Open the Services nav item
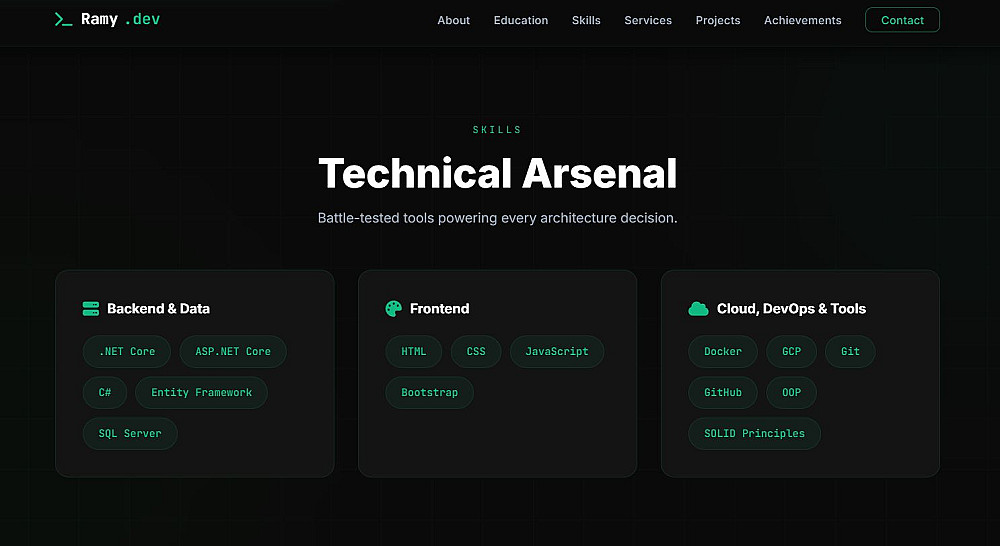Viewport: 1000px width, 546px height. 648,20
